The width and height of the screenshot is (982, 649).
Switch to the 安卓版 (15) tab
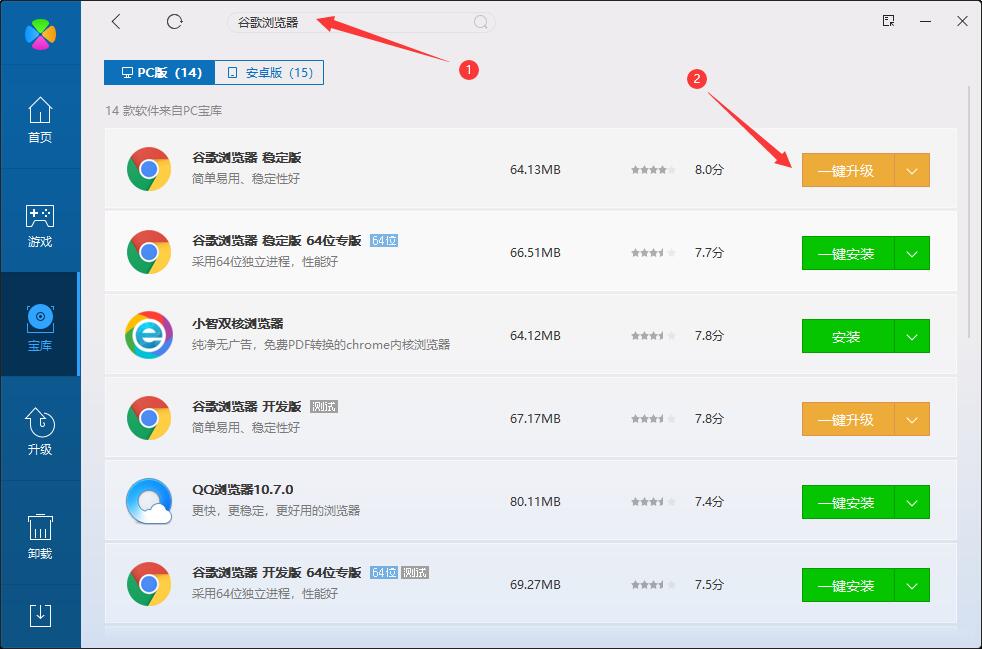(x=269, y=73)
